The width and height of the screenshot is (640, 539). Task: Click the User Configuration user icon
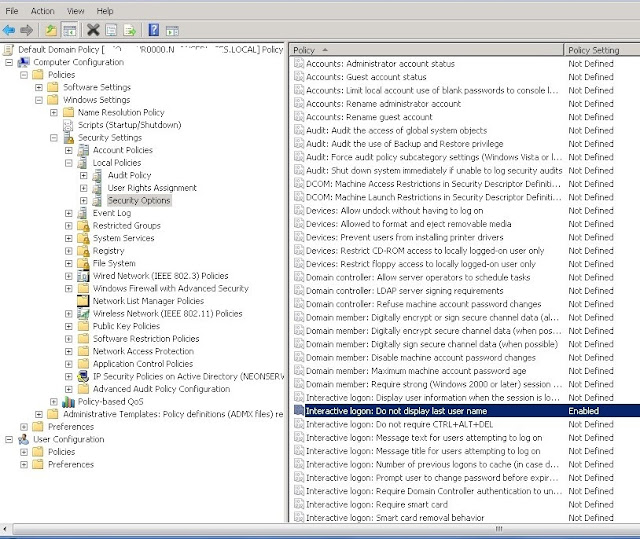pos(24,439)
